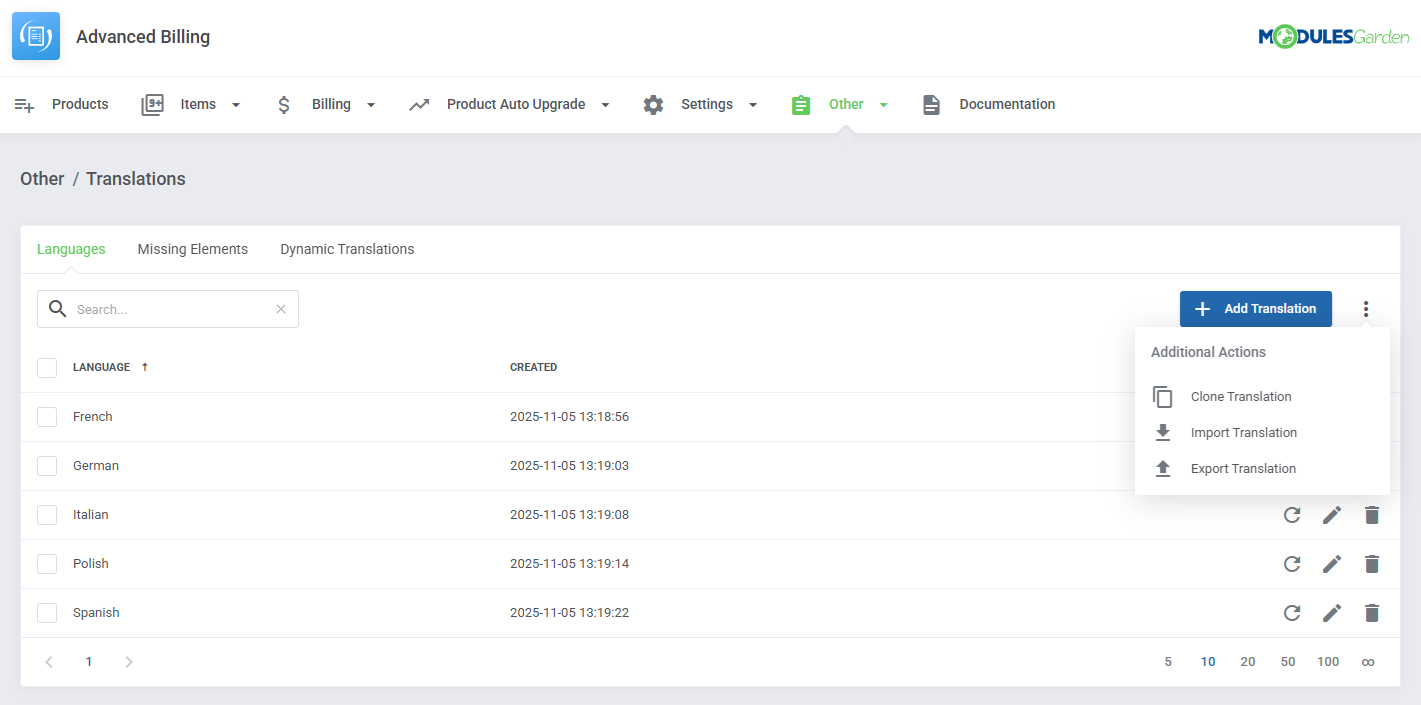Switch to the Missing Elements tab
The height and width of the screenshot is (705, 1421).
pyautogui.click(x=192, y=248)
